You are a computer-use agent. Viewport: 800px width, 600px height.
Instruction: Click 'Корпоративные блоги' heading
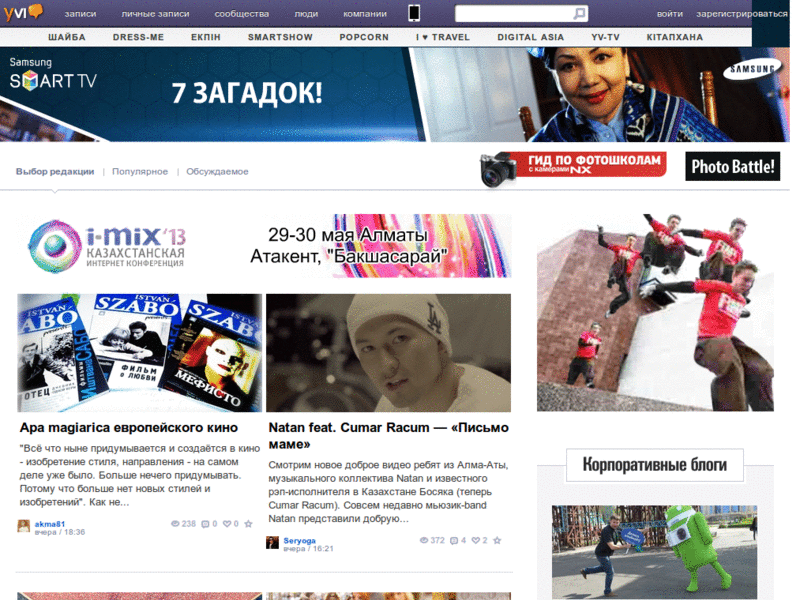pos(655,465)
